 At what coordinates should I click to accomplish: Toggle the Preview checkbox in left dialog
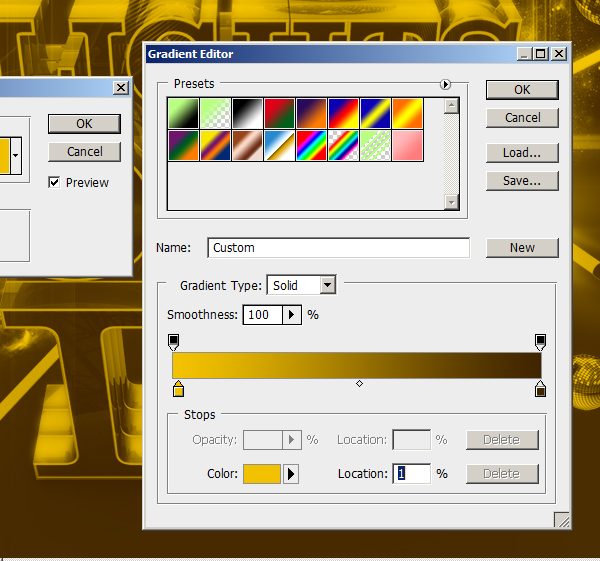click(54, 183)
